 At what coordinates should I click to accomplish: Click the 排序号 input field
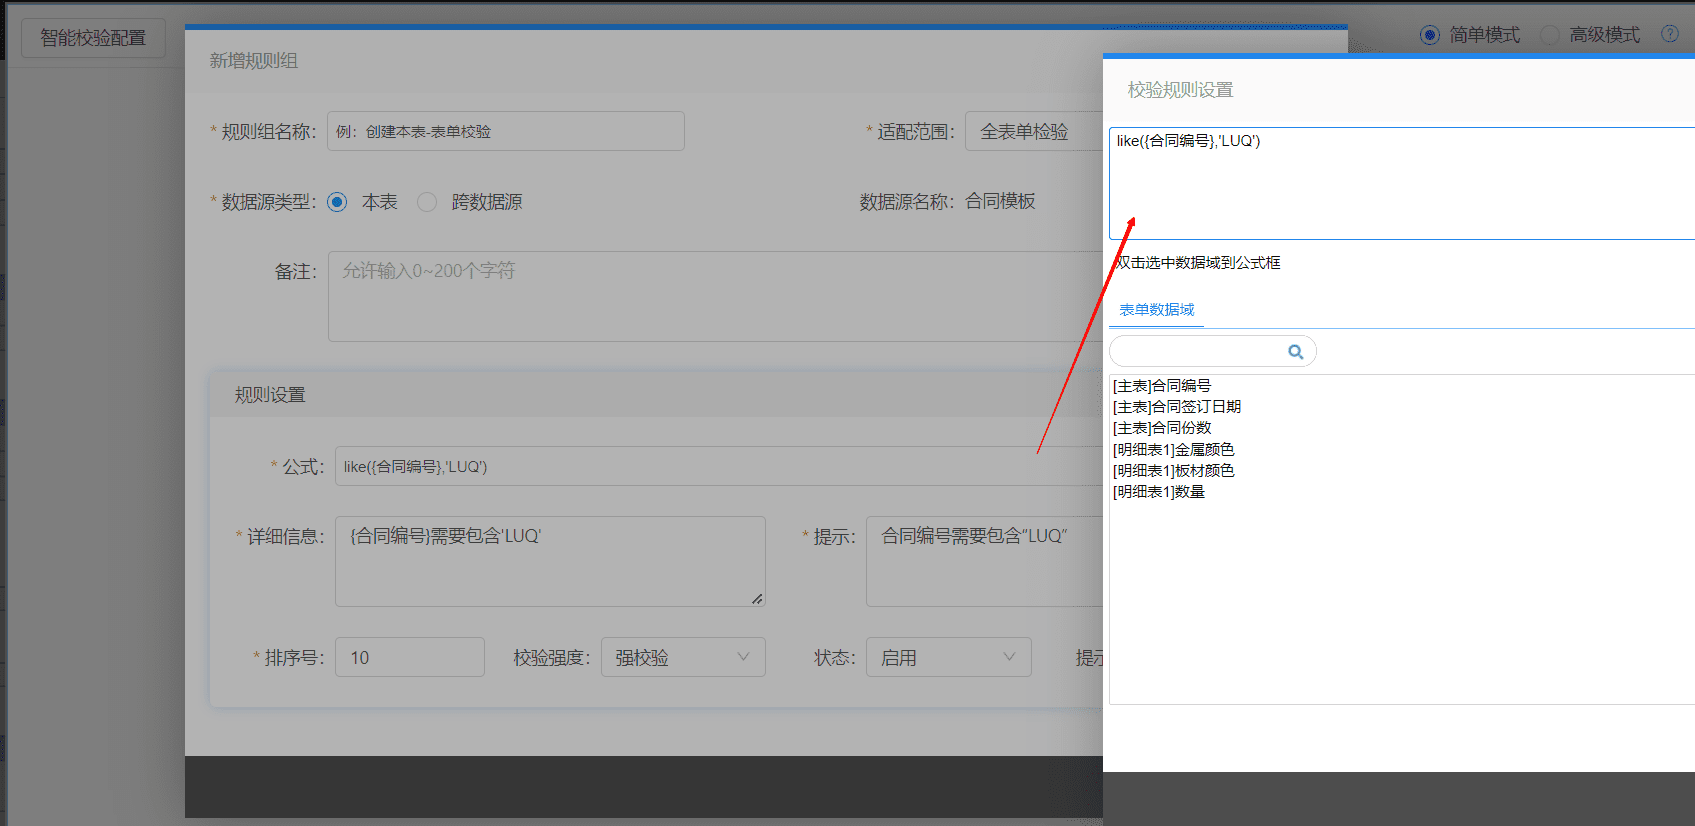(x=410, y=657)
